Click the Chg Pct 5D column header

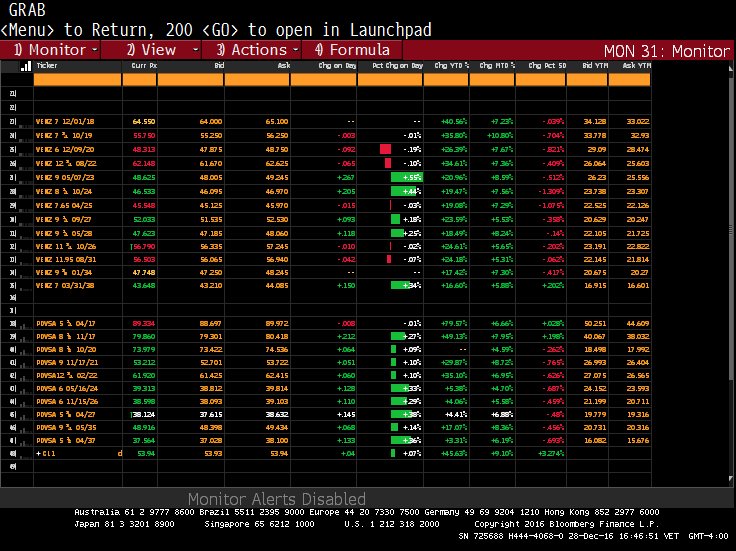click(x=547, y=66)
